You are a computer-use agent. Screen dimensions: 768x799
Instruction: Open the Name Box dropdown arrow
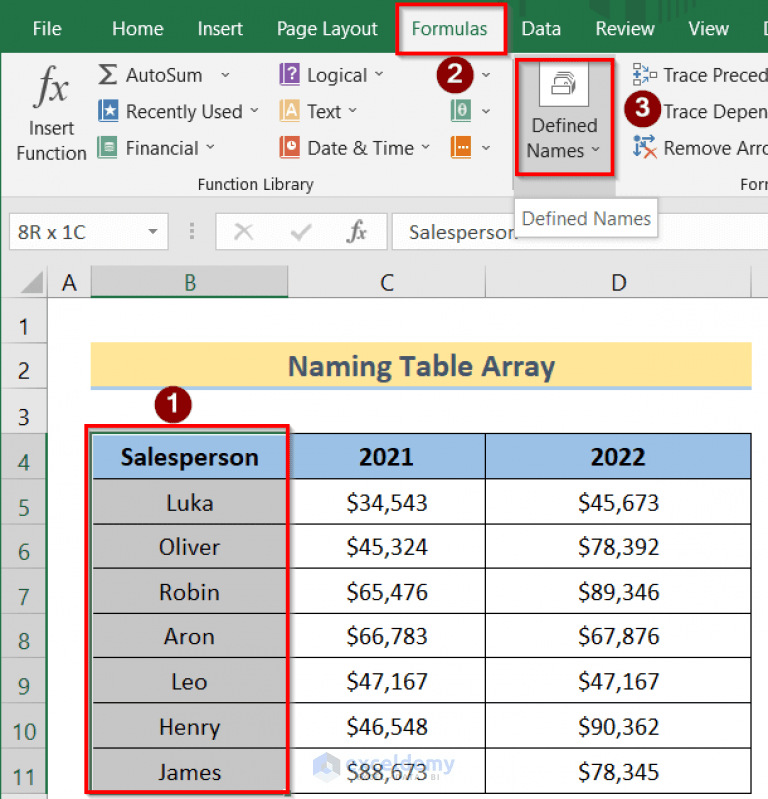(x=153, y=232)
